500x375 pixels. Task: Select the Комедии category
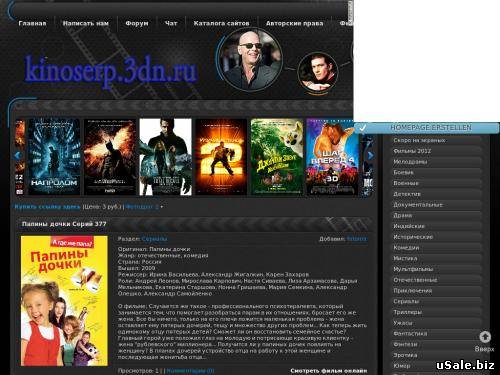point(406,248)
